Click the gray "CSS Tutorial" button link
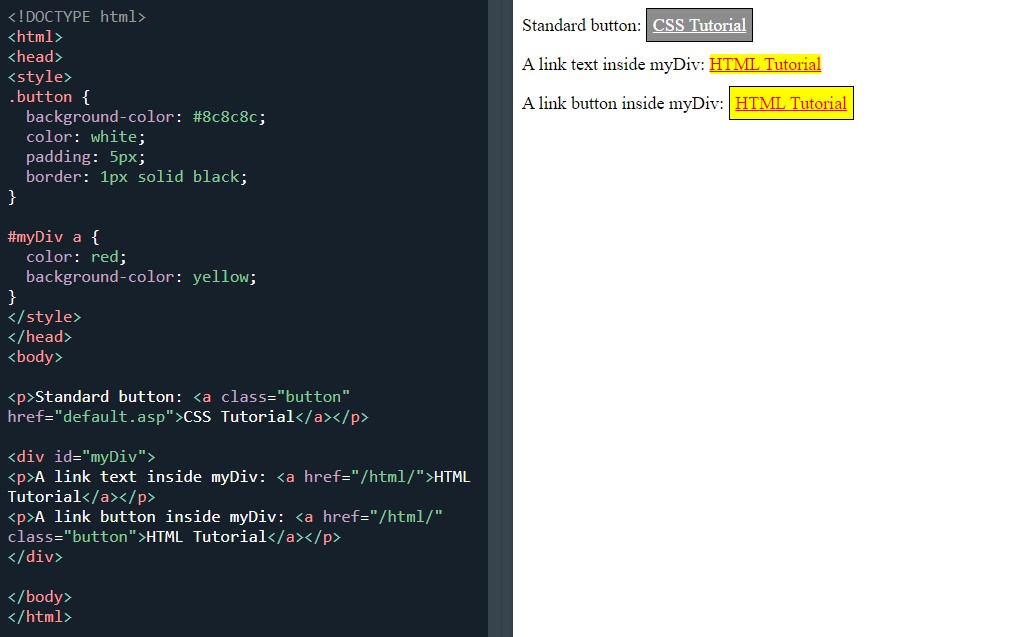Screen dimensions: 1012x637 pos(699,26)
